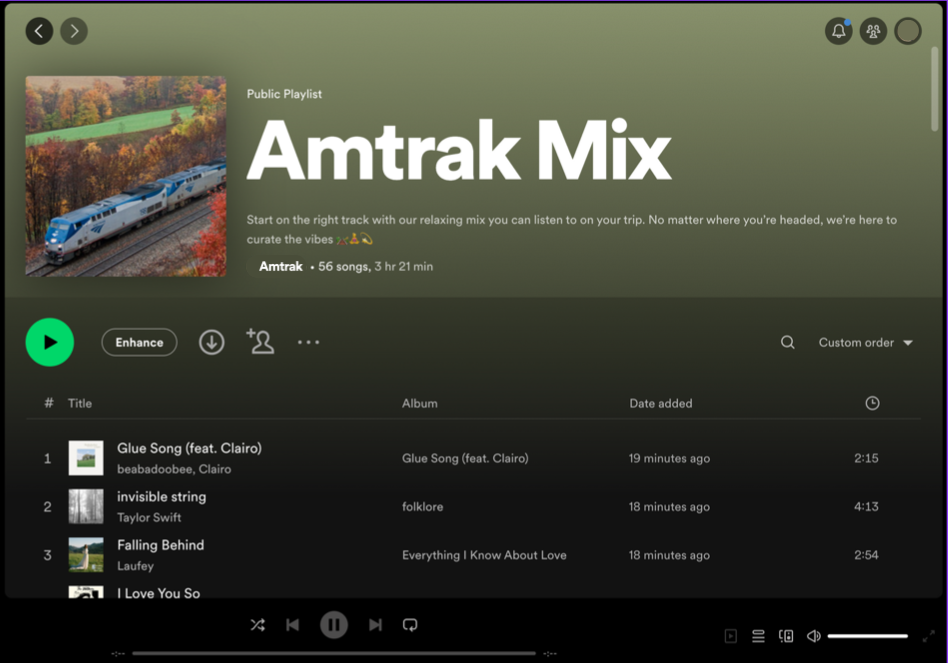
Task: Click the playback progress bar
Action: (334, 653)
